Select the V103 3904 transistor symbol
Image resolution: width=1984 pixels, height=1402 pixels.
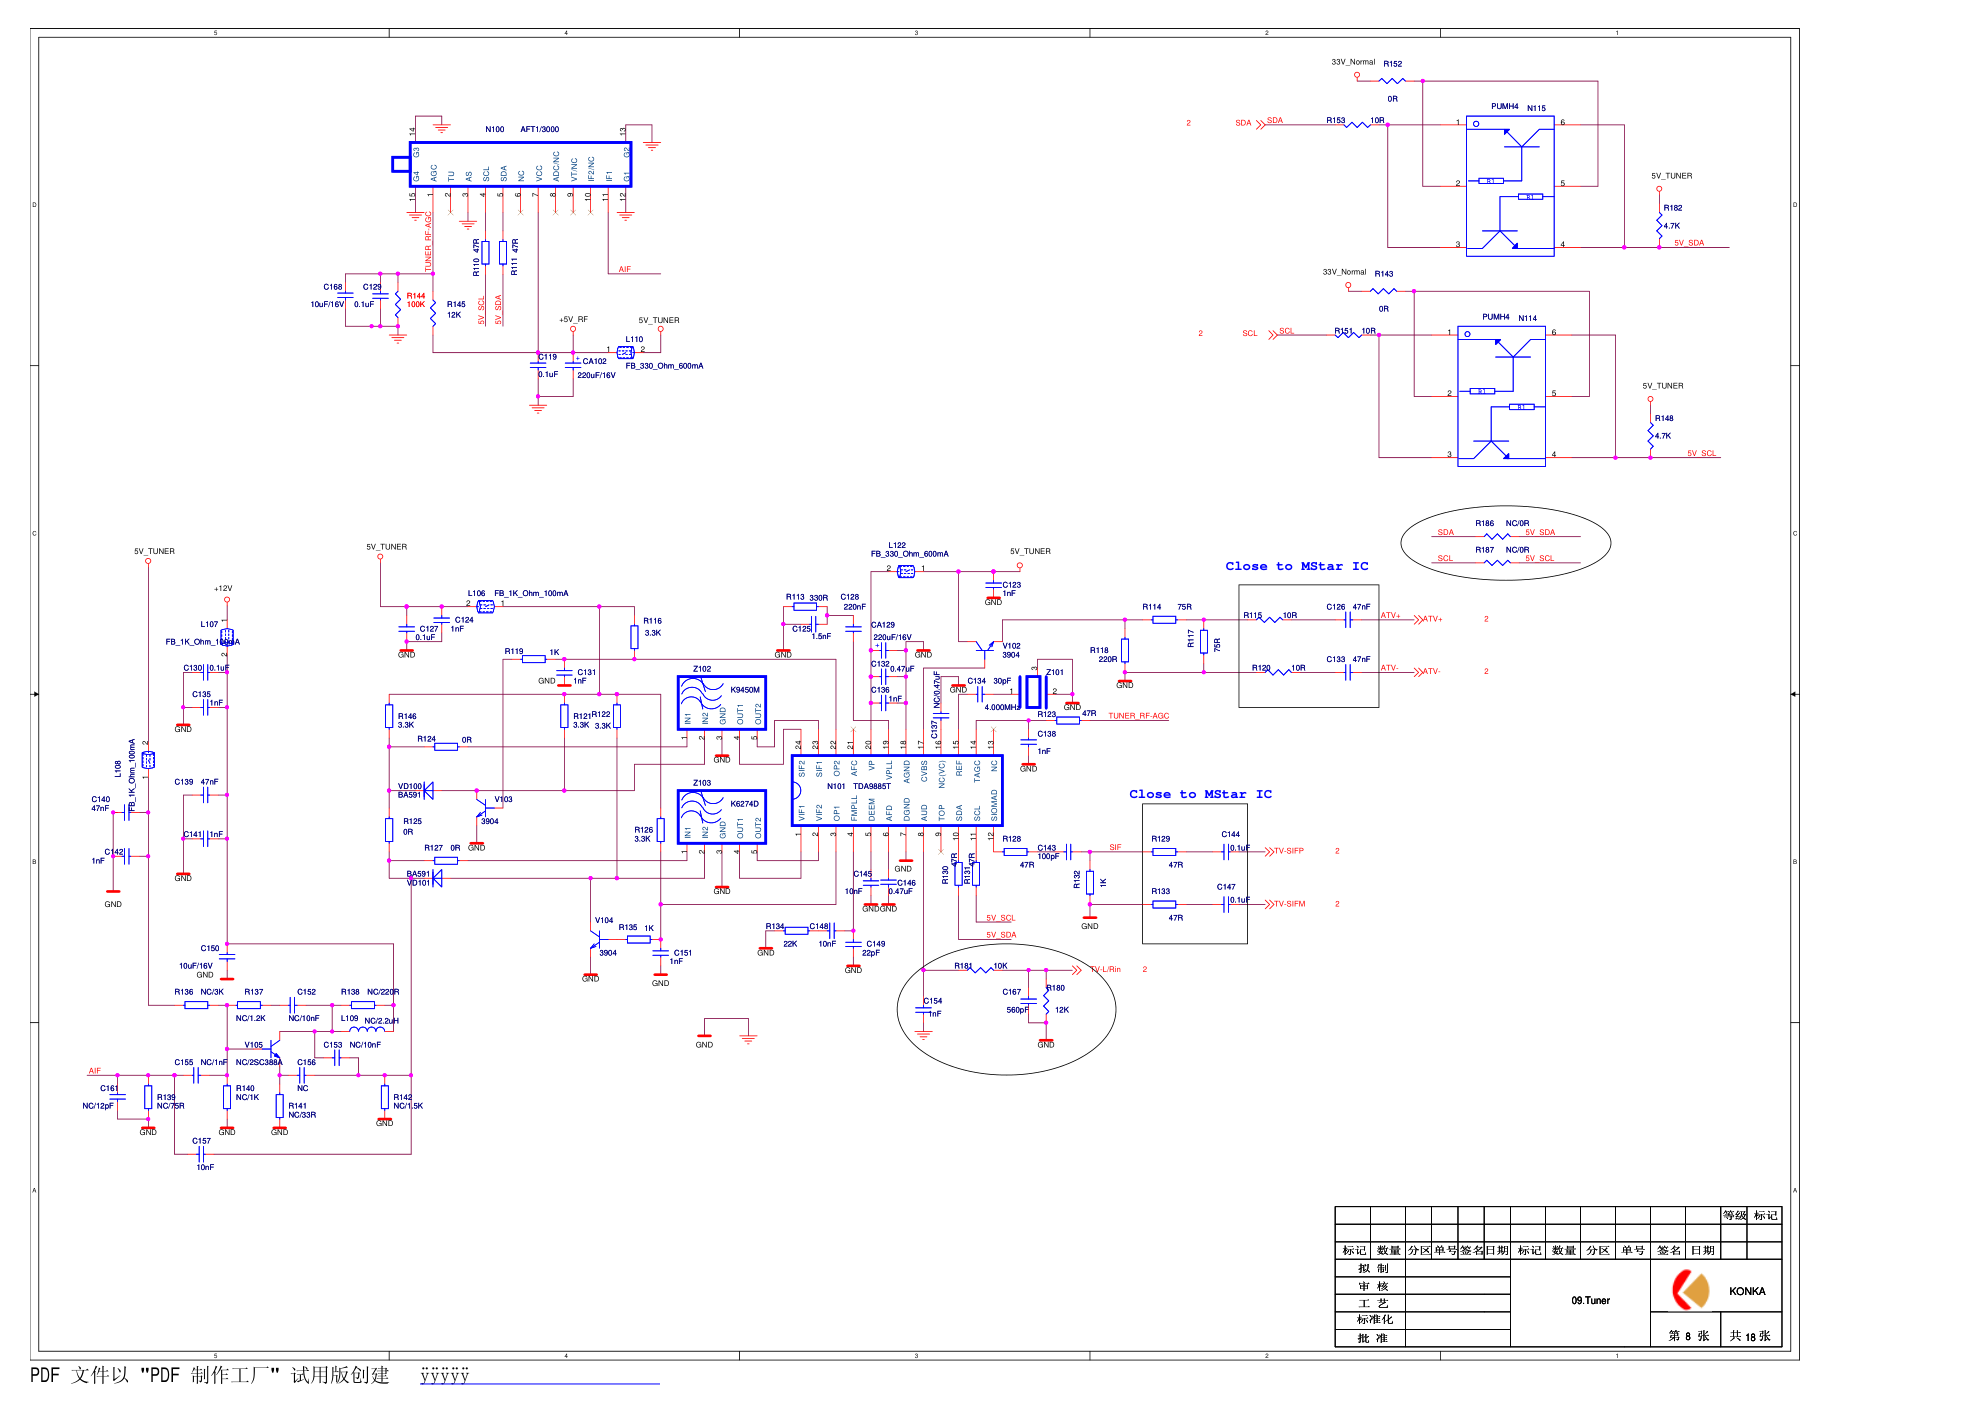[x=484, y=808]
